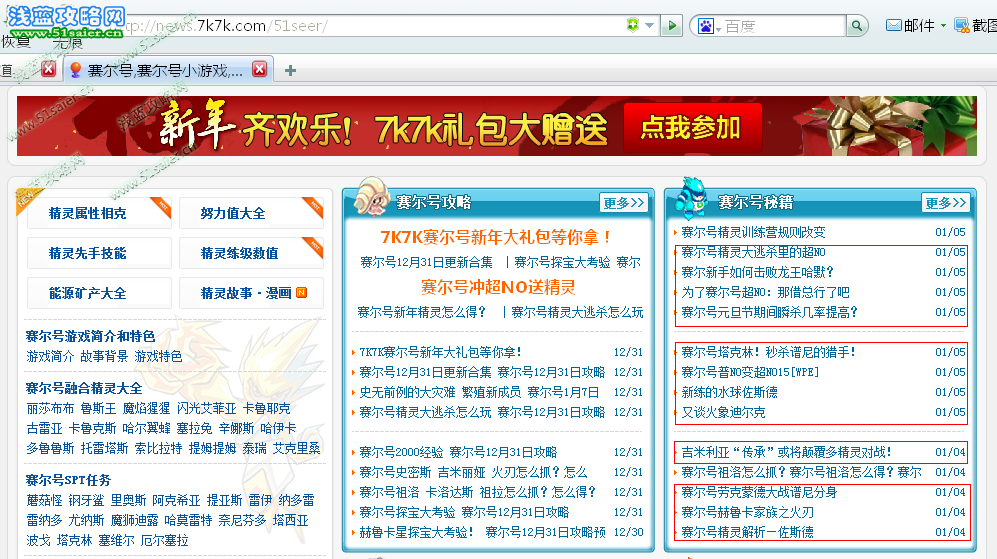Click 故事背景 link

(104, 357)
